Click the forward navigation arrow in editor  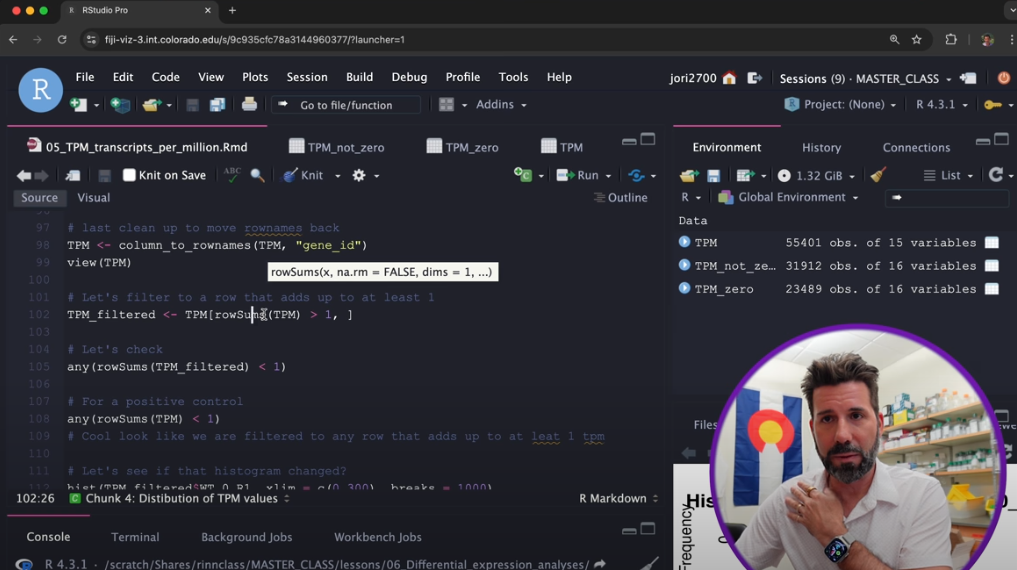pyautogui.click(x=41, y=175)
